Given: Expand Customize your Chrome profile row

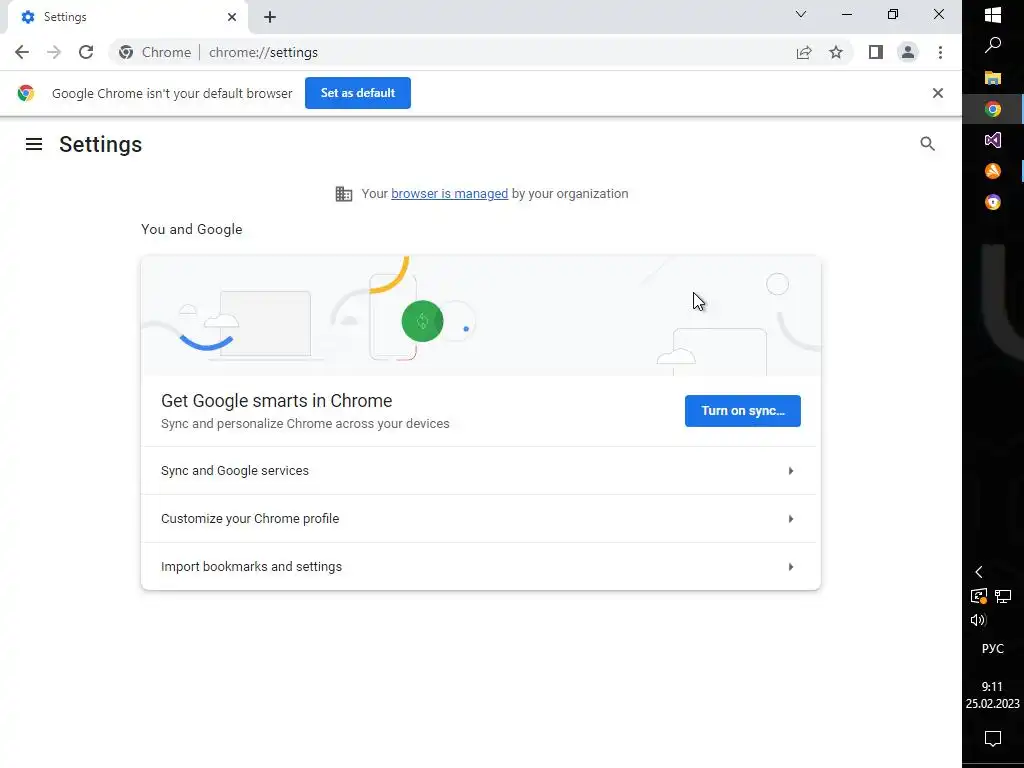Looking at the screenshot, I should (x=478, y=519).
